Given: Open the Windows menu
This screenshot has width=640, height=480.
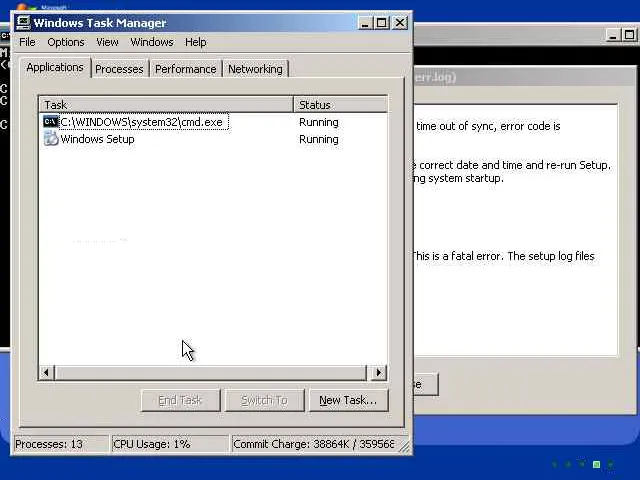Looking at the screenshot, I should (x=152, y=42).
